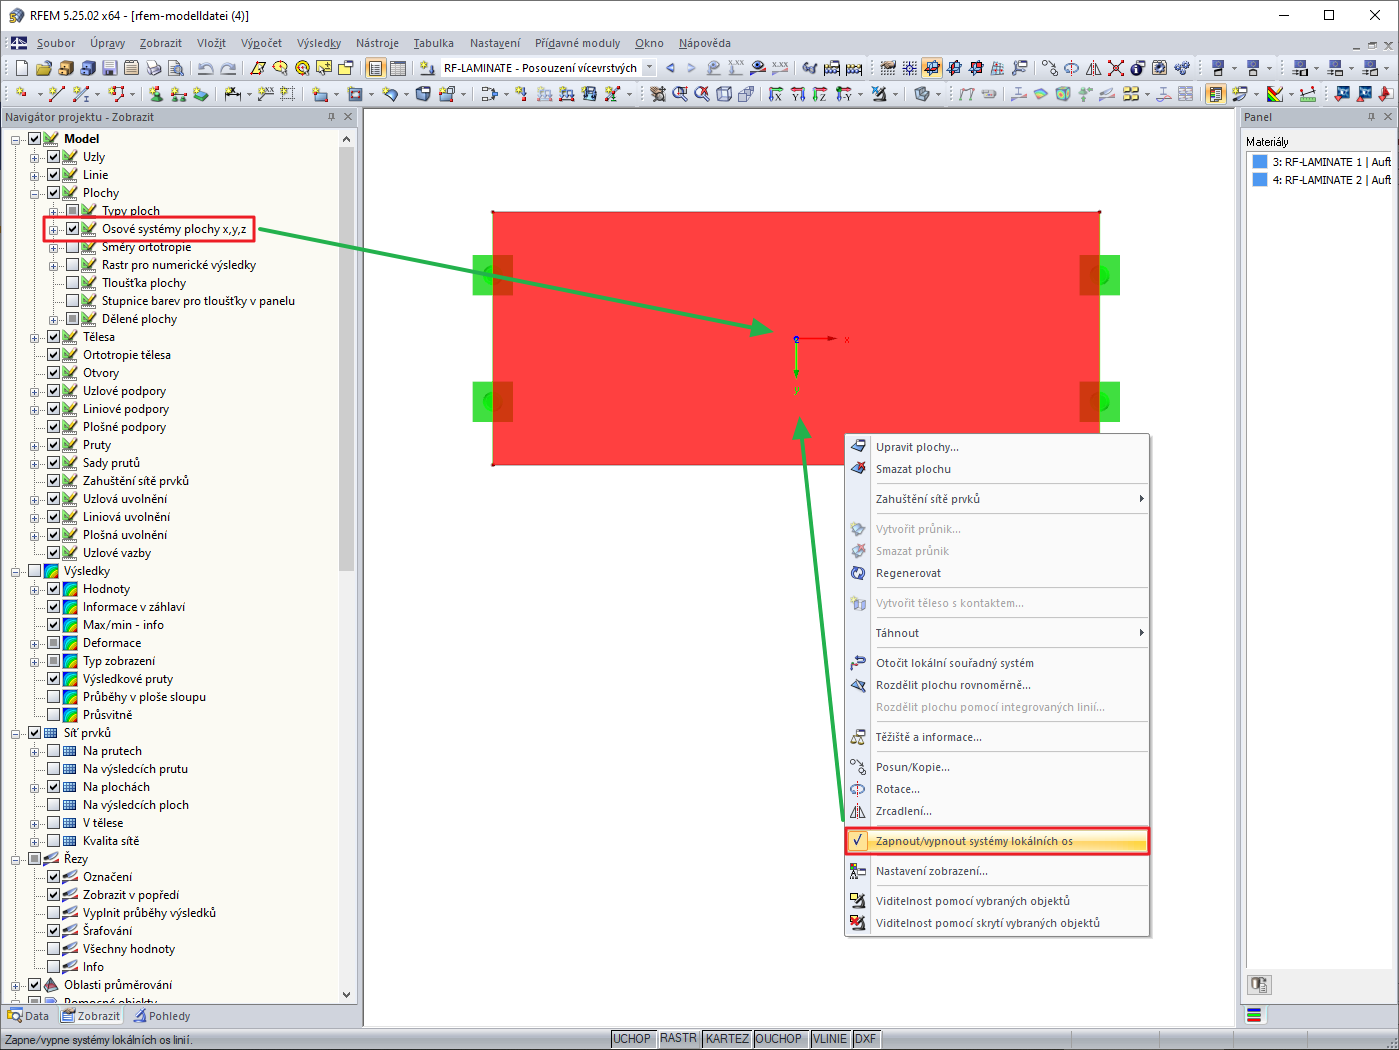The image size is (1399, 1050).
Task: Print the current view
Action: (153, 68)
